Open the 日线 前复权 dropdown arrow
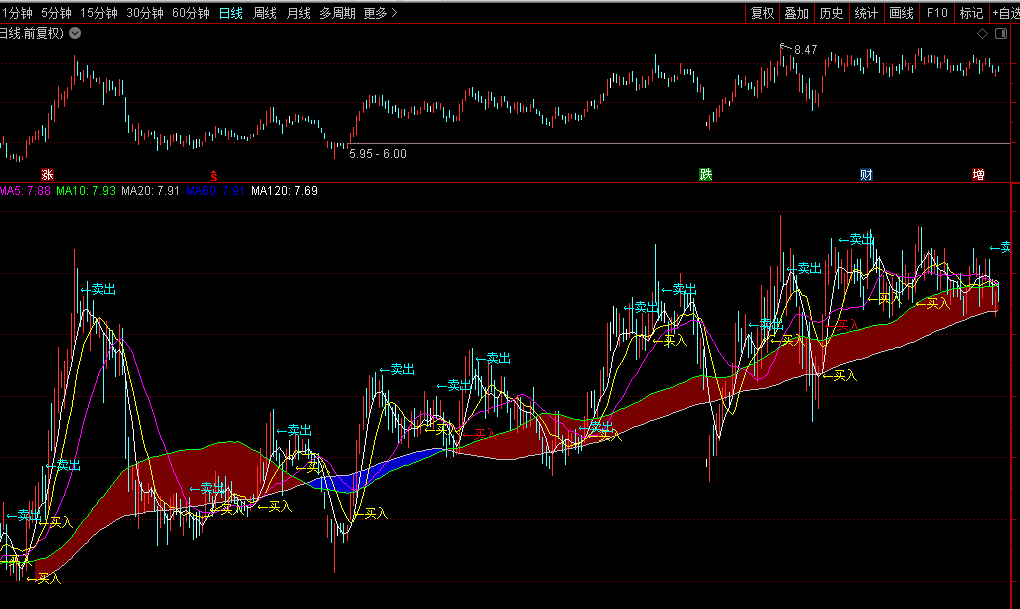The height and width of the screenshot is (609, 1020). [x=75, y=33]
